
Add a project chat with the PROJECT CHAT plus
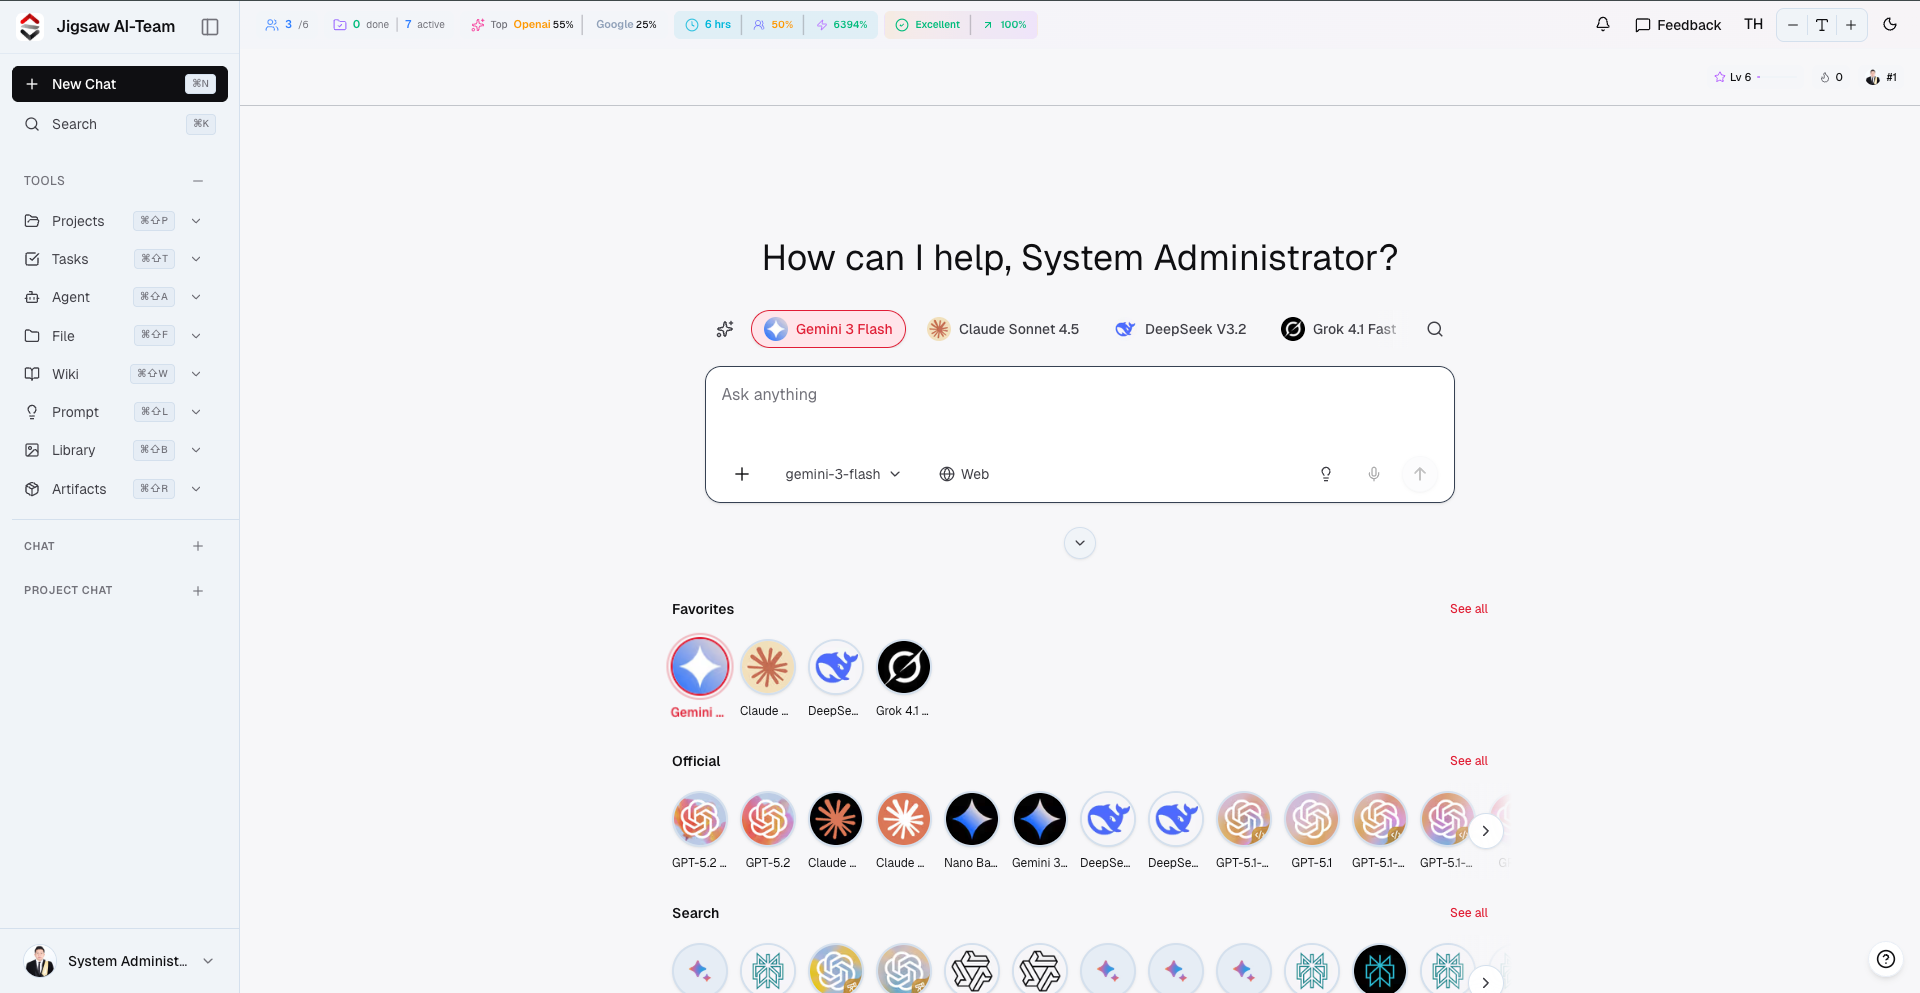pyautogui.click(x=198, y=591)
